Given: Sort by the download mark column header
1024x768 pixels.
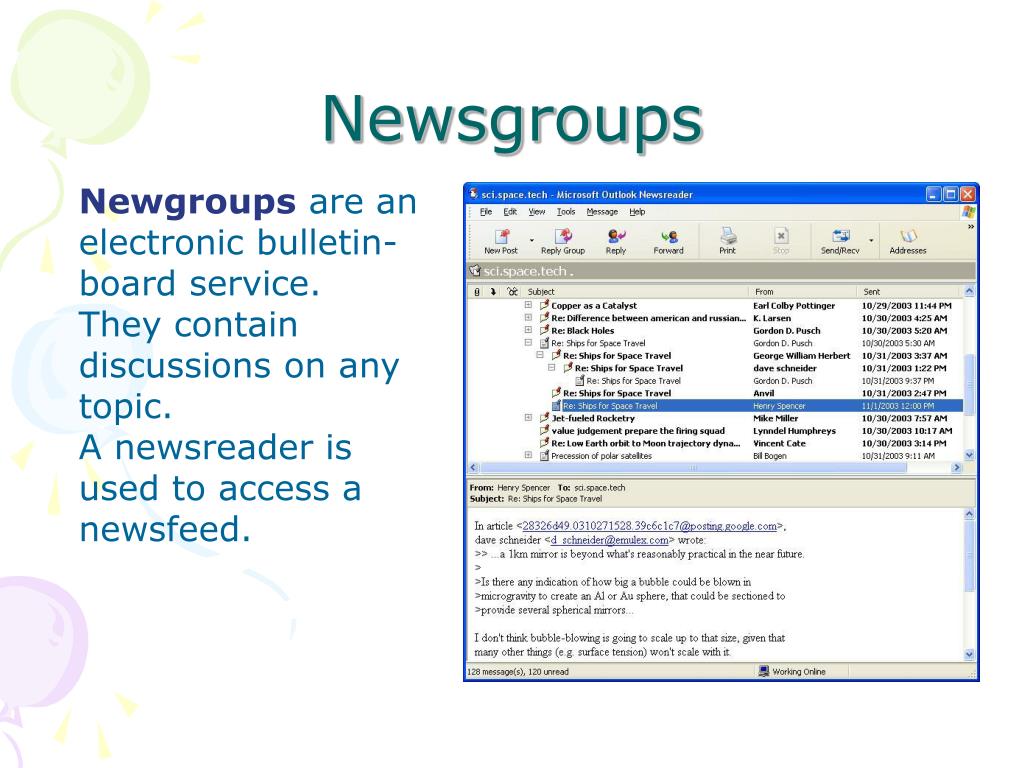Looking at the screenshot, I should [x=494, y=292].
